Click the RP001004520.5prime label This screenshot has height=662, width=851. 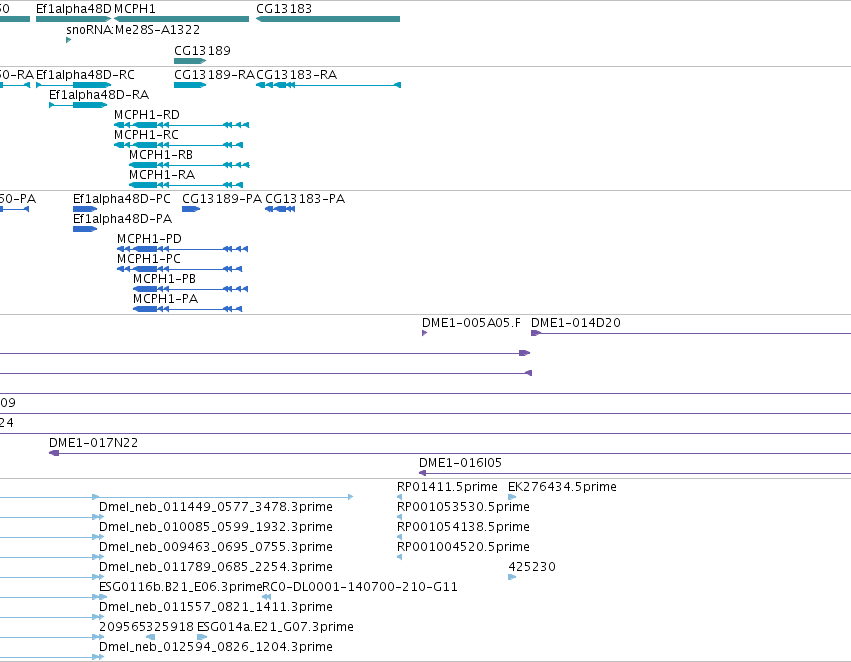463,547
